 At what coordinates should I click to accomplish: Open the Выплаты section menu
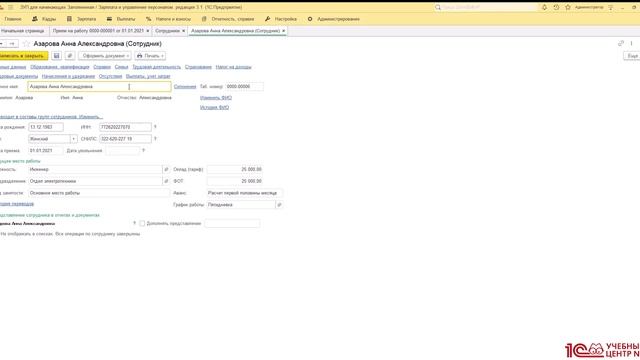(x=121, y=19)
